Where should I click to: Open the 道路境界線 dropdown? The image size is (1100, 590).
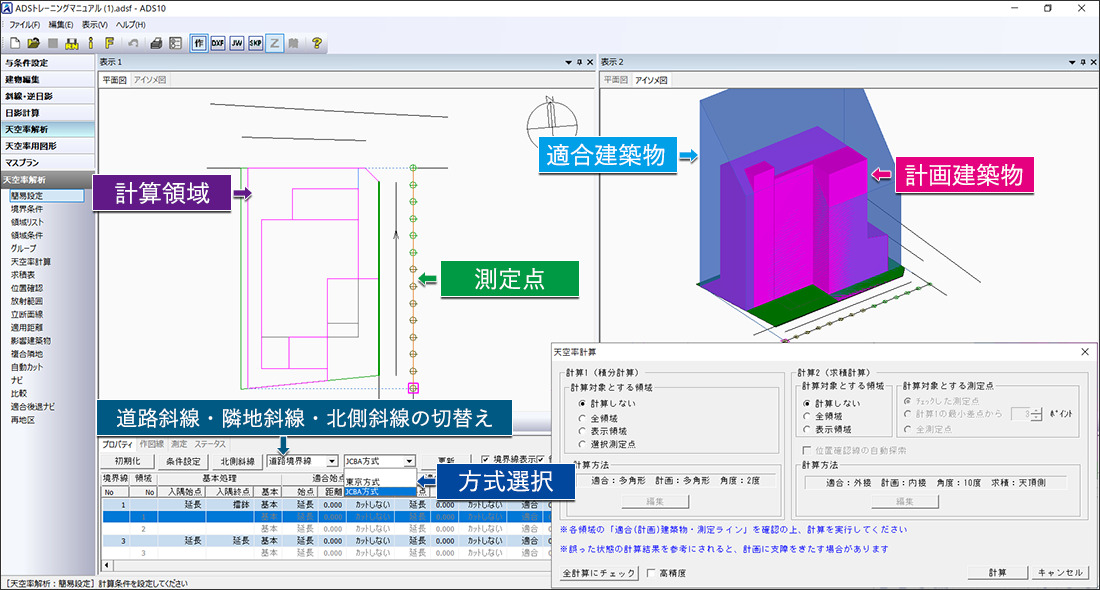[331, 461]
